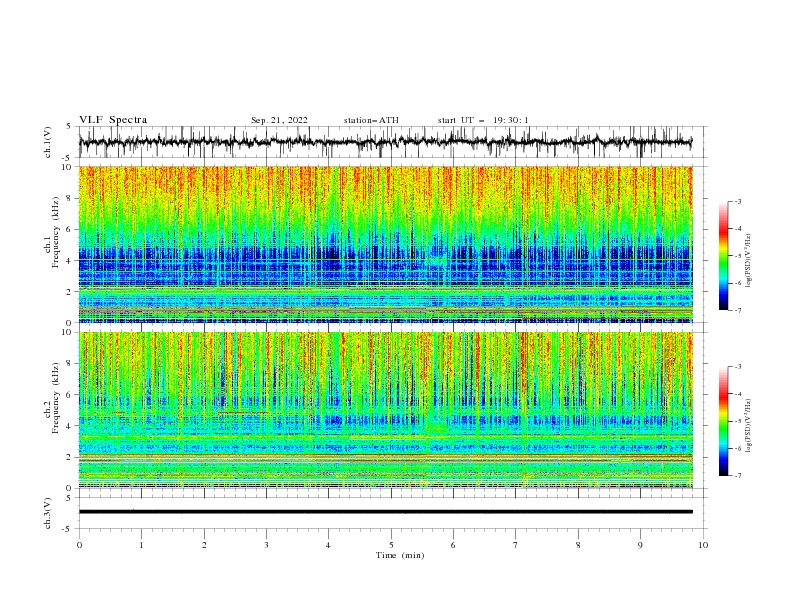Click the "3" tick on the time axis
Screen dimensions: 792x612
click(266, 545)
